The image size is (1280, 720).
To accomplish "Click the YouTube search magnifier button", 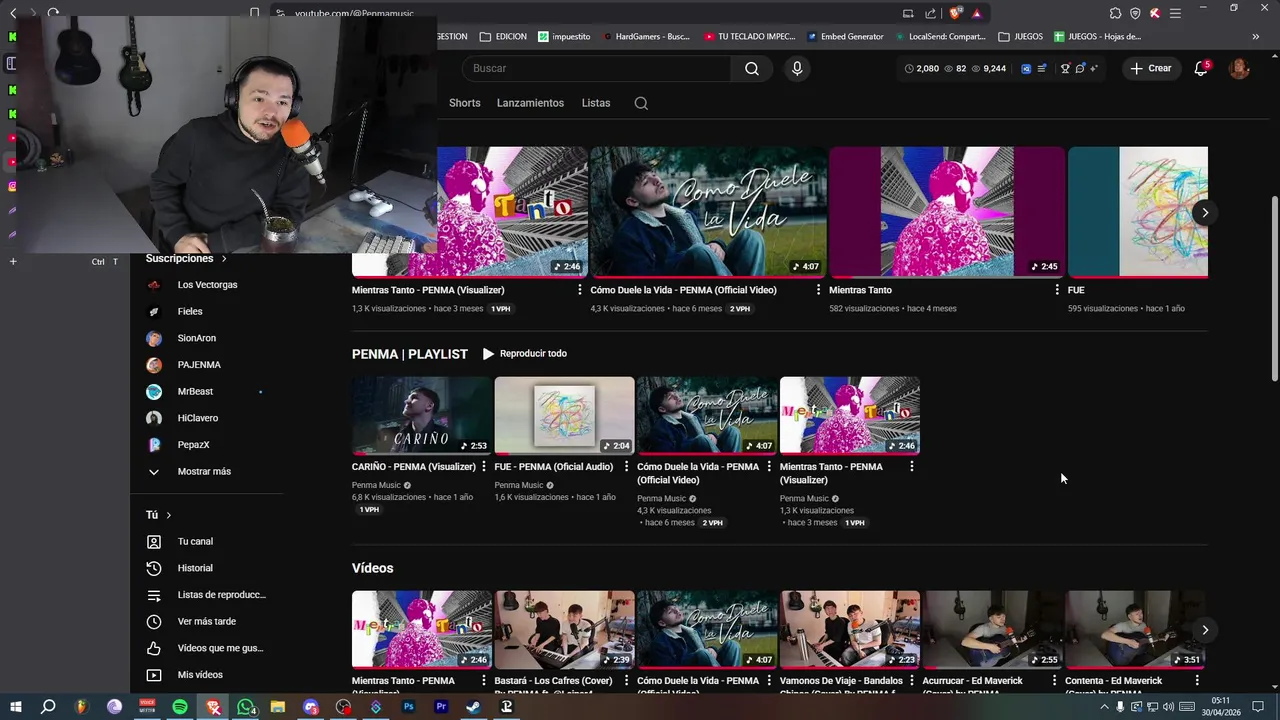I will tap(752, 68).
